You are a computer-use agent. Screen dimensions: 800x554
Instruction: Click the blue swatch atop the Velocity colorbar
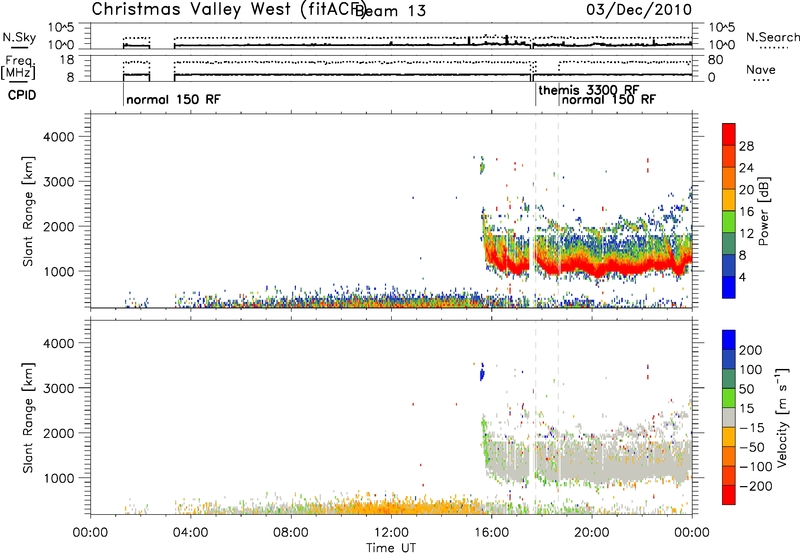coord(729,340)
